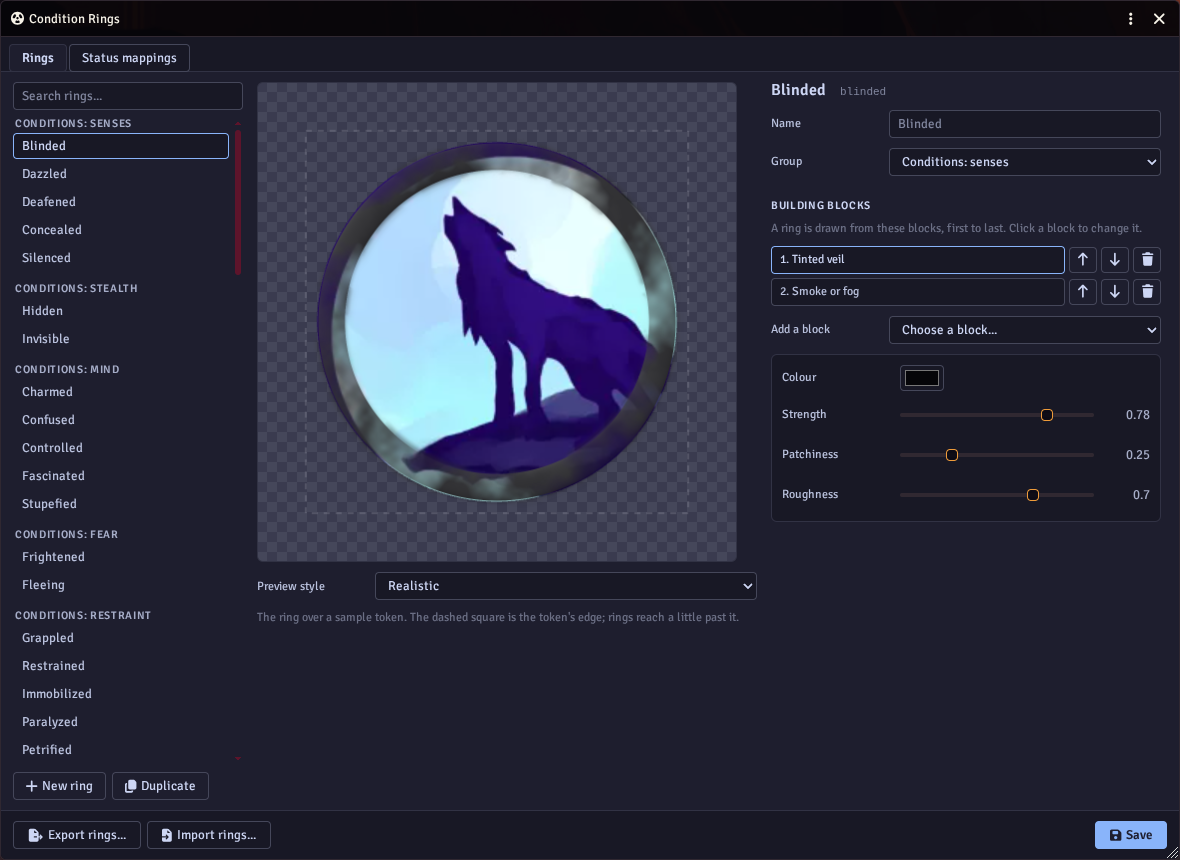This screenshot has height=860, width=1180.
Task: Select the Silenced ring
Action: click(120, 257)
